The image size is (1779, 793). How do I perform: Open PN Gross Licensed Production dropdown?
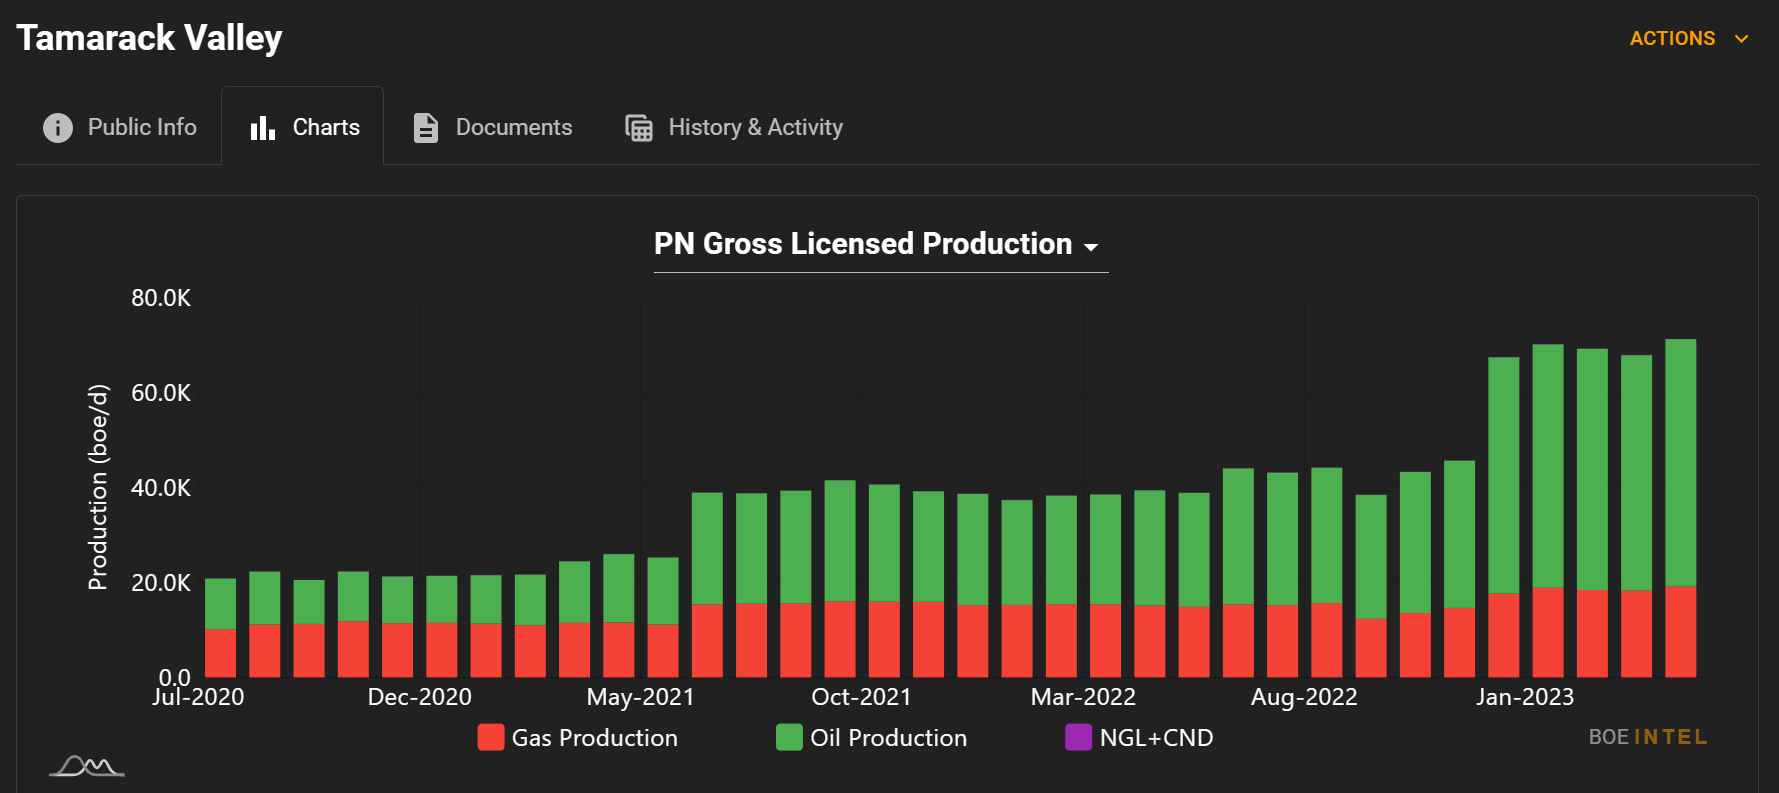881,244
